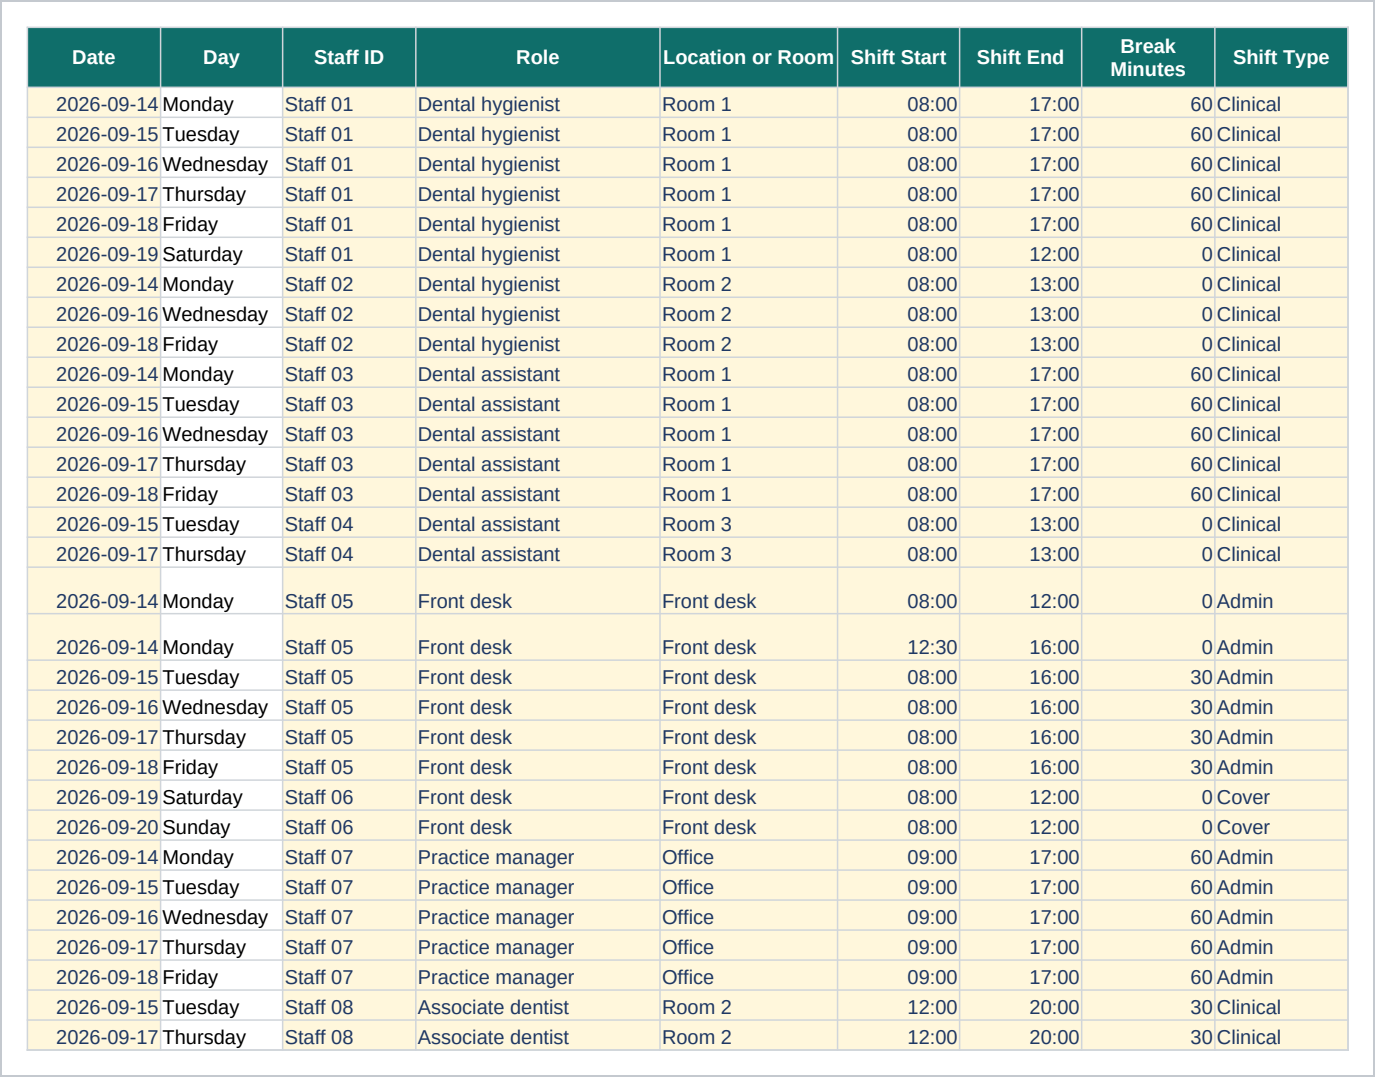Click the Location or Room header
Viewport: 1375px width, 1077px height.
pyautogui.click(x=748, y=58)
